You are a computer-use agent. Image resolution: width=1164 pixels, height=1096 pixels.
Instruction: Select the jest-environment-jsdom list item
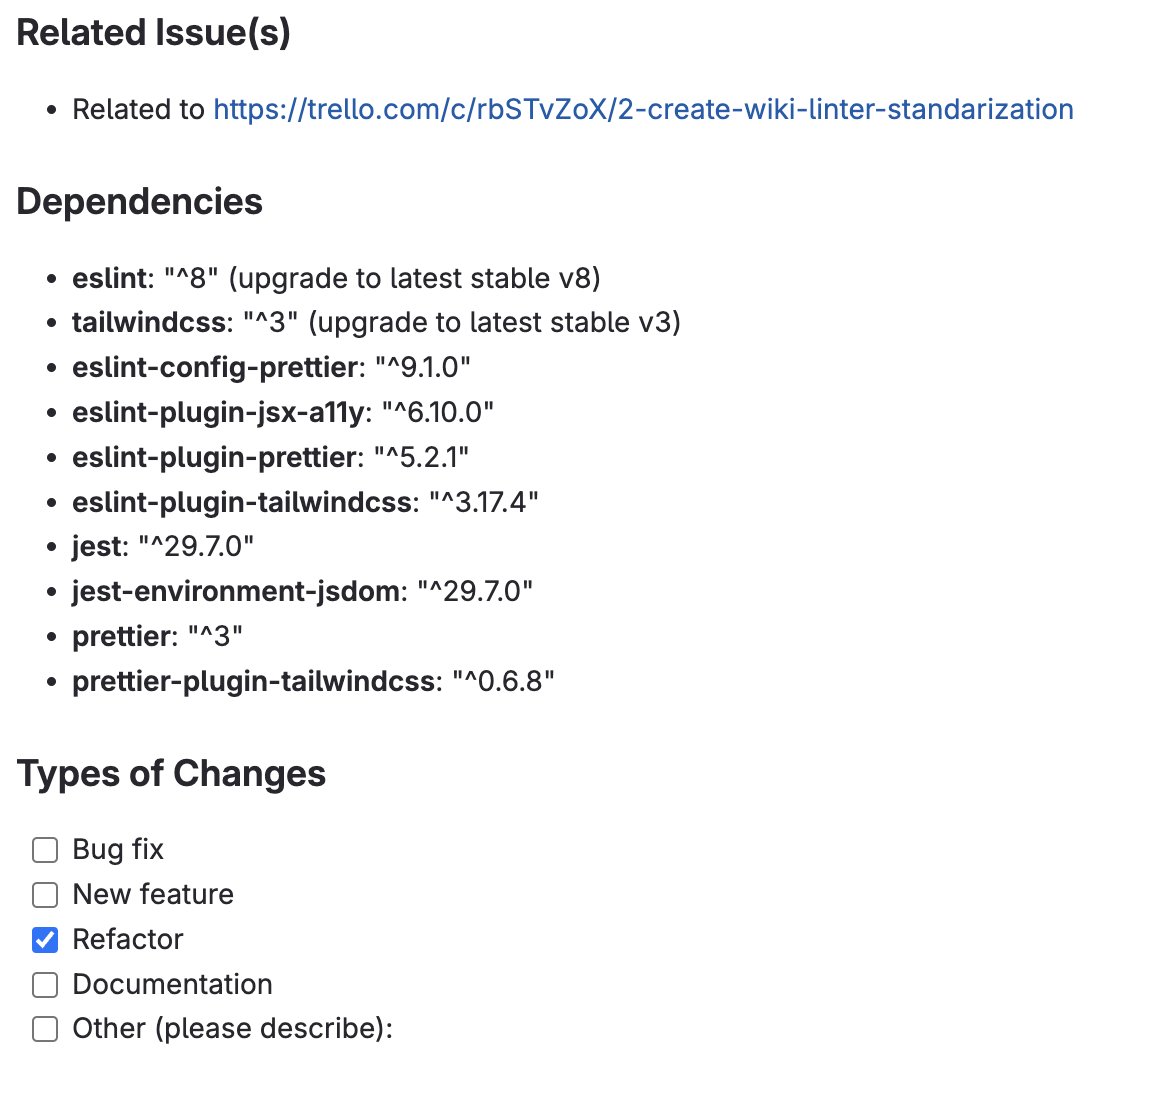(x=302, y=592)
